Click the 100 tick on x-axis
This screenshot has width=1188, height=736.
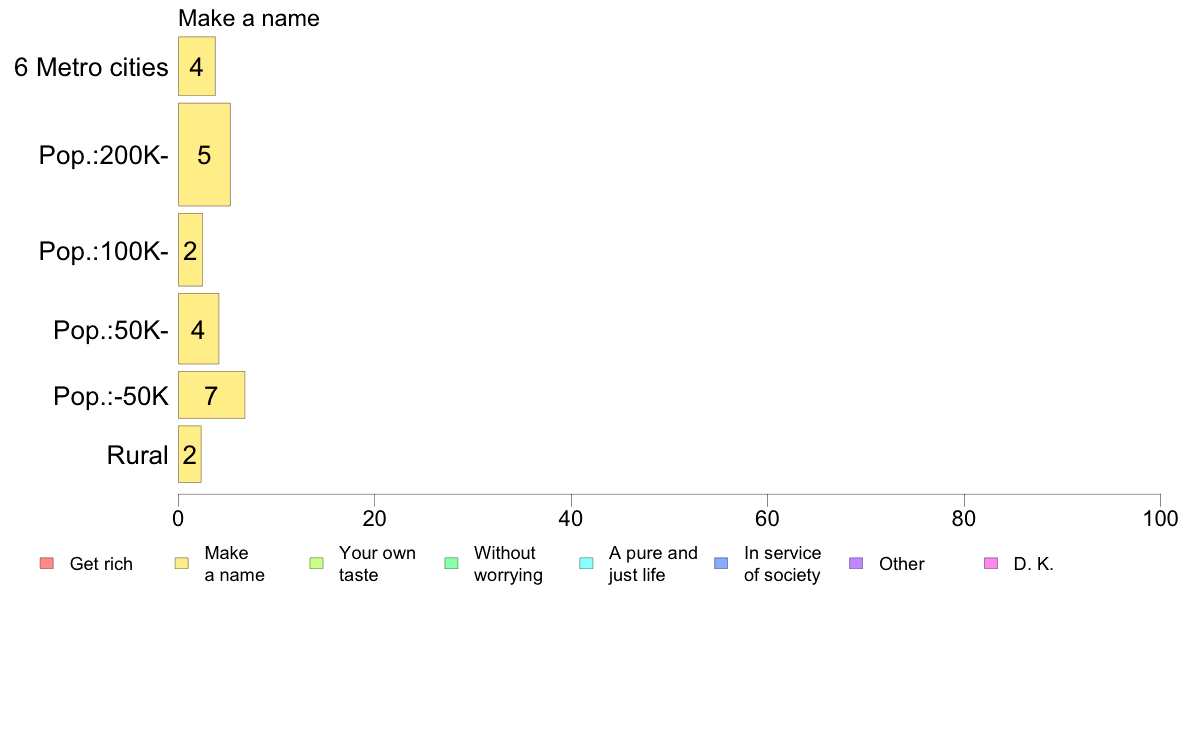1160,518
